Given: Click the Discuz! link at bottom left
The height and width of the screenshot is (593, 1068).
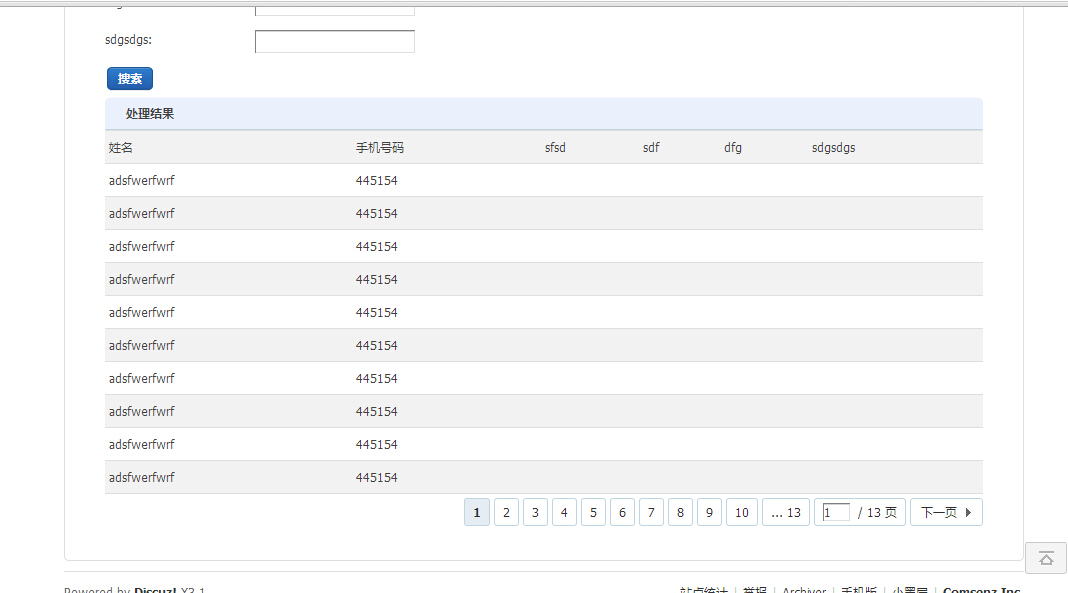Looking at the screenshot, I should coord(155,590).
